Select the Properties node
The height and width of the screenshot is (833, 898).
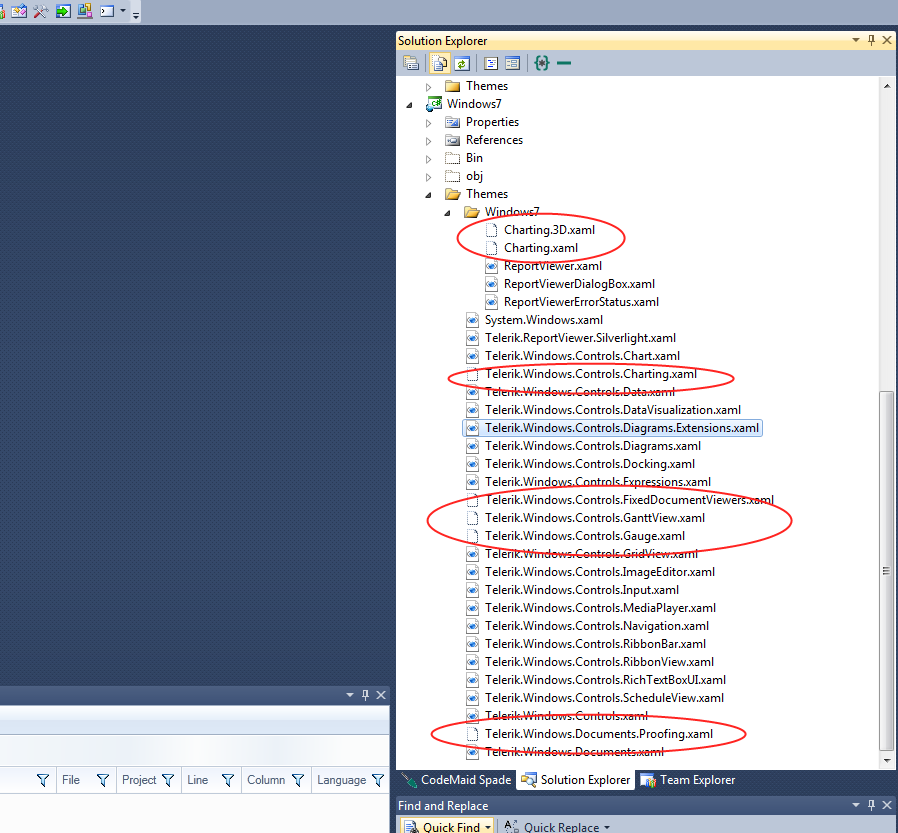492,122
